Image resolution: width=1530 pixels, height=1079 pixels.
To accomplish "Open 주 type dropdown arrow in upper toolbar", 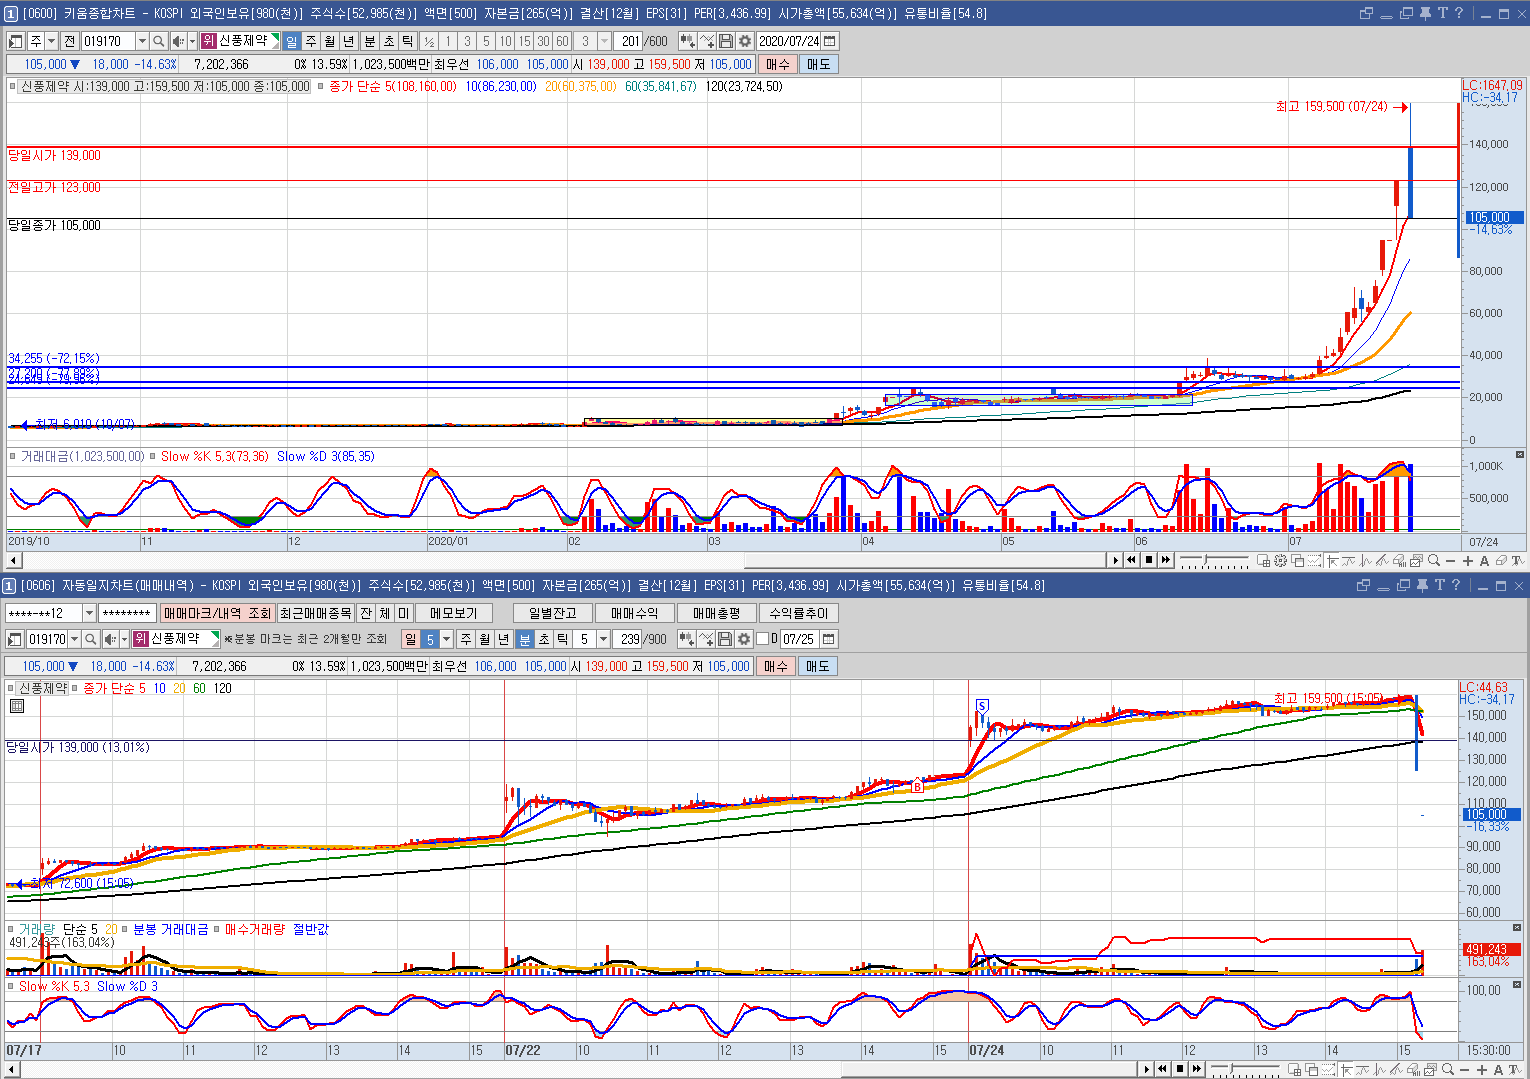I will click(53, 41).
